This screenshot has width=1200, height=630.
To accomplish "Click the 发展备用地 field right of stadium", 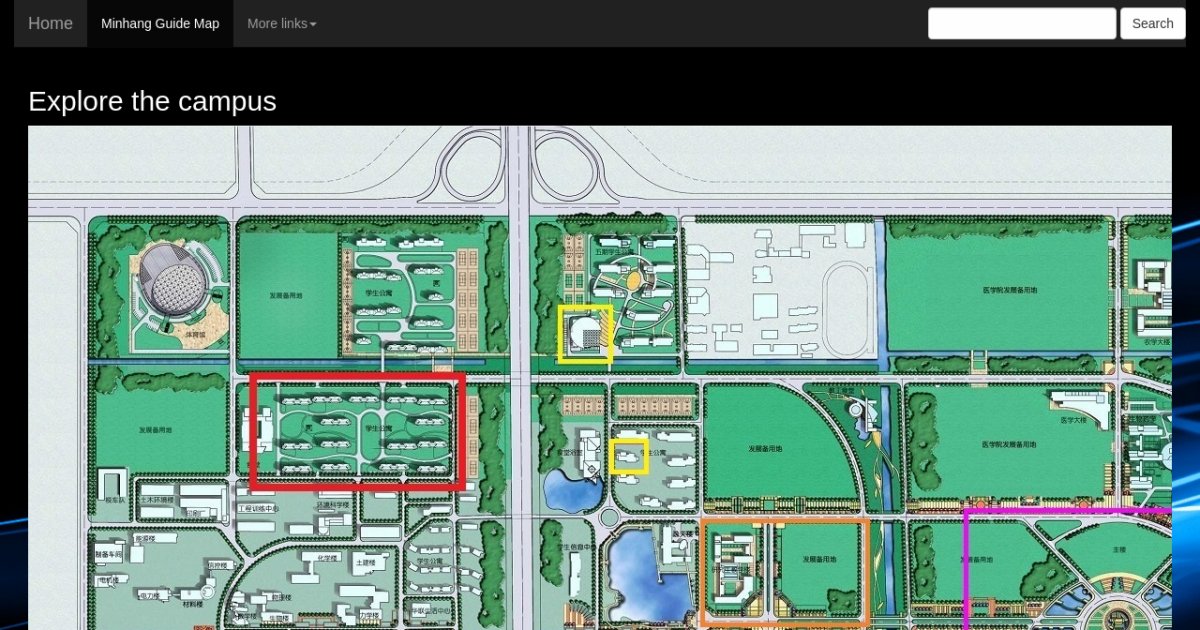I will (x=288, y=294).
